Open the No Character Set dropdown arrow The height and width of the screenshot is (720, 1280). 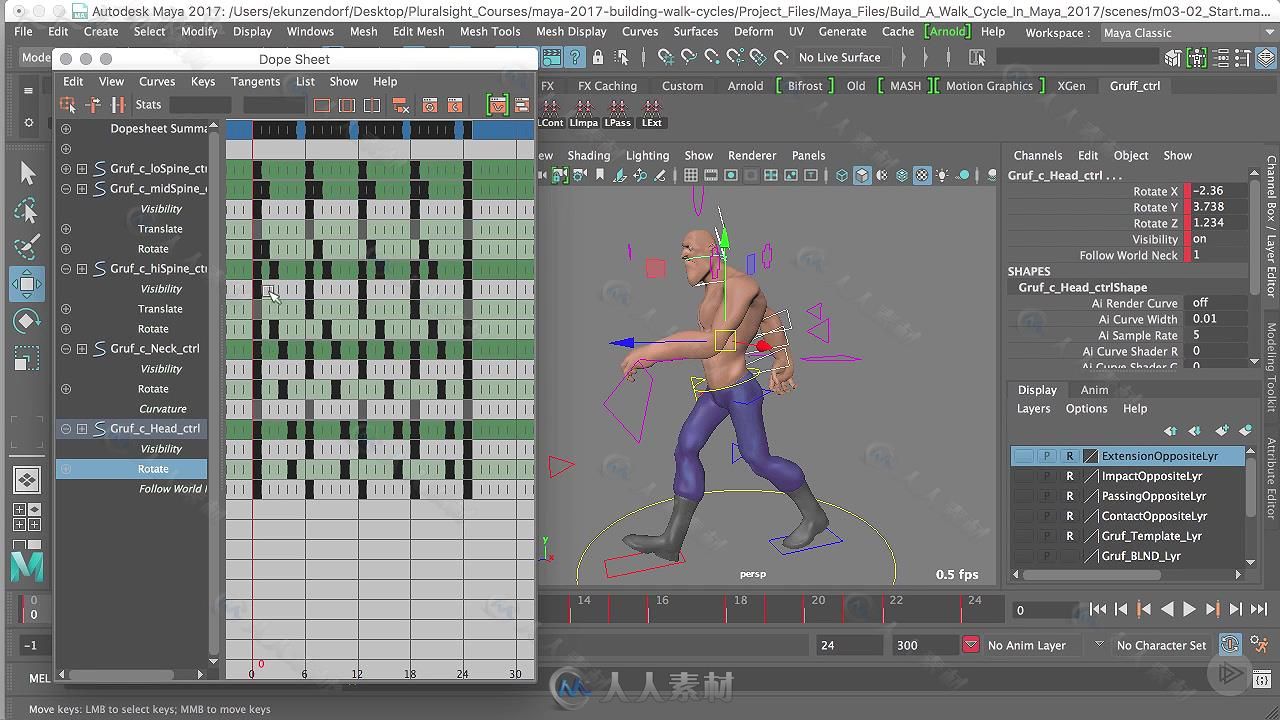pyautogui.click(x=1099, y=645)
